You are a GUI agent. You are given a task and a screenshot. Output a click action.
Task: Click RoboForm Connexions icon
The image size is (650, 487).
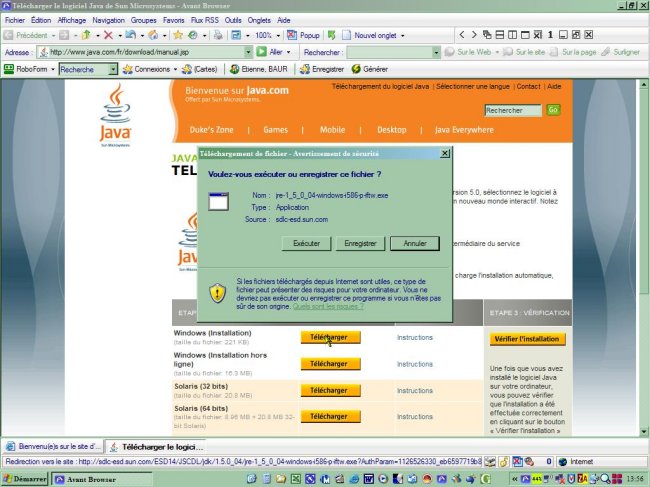pyautogui.click(x=128, y=69)
